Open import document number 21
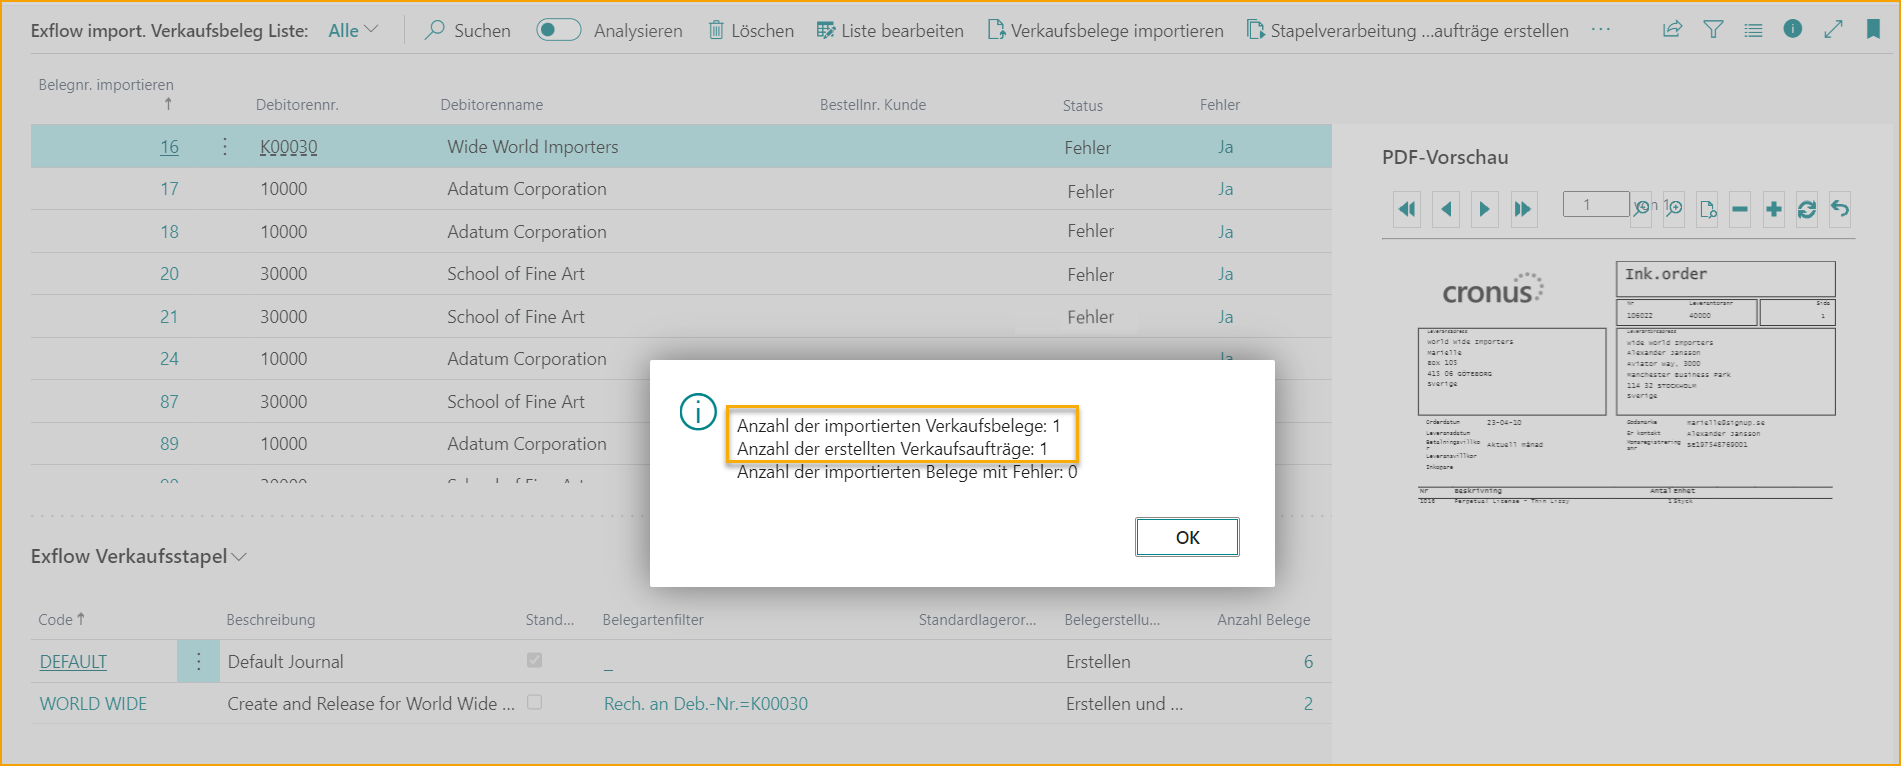This screenshot has width=1901, height=766. pos(169,317)
